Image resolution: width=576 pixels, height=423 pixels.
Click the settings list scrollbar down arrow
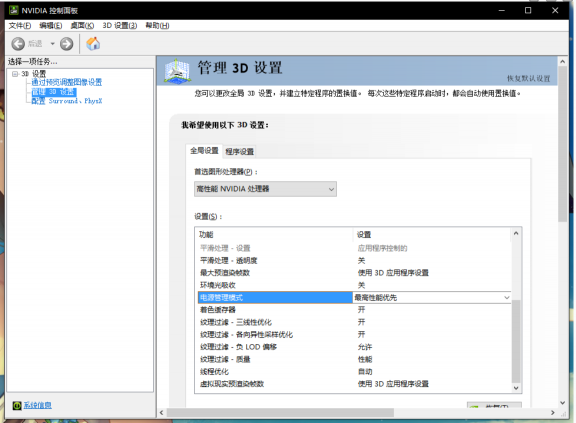(516, 388)
